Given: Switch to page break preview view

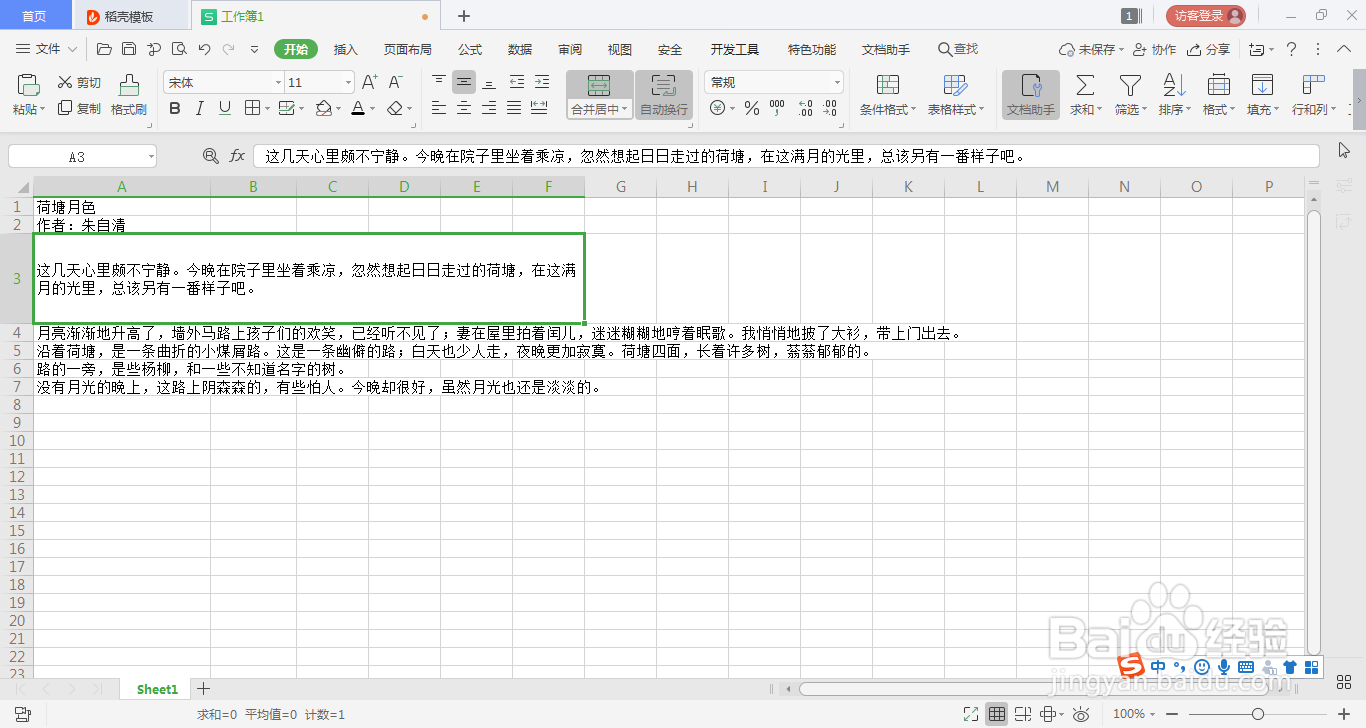Looking at the screenshot, I should coord(1022,714).
